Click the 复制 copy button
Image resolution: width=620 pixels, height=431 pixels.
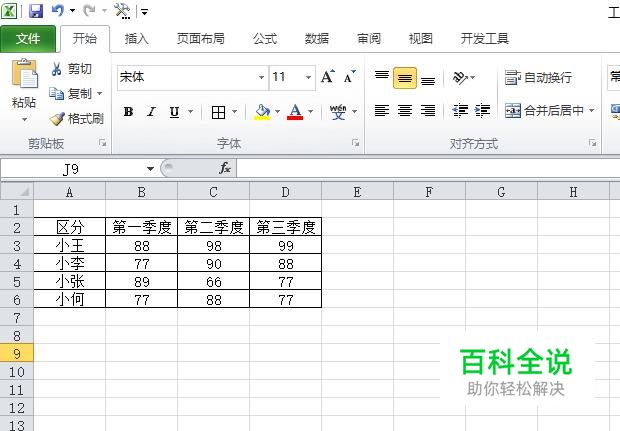click(x=70, y=94)
